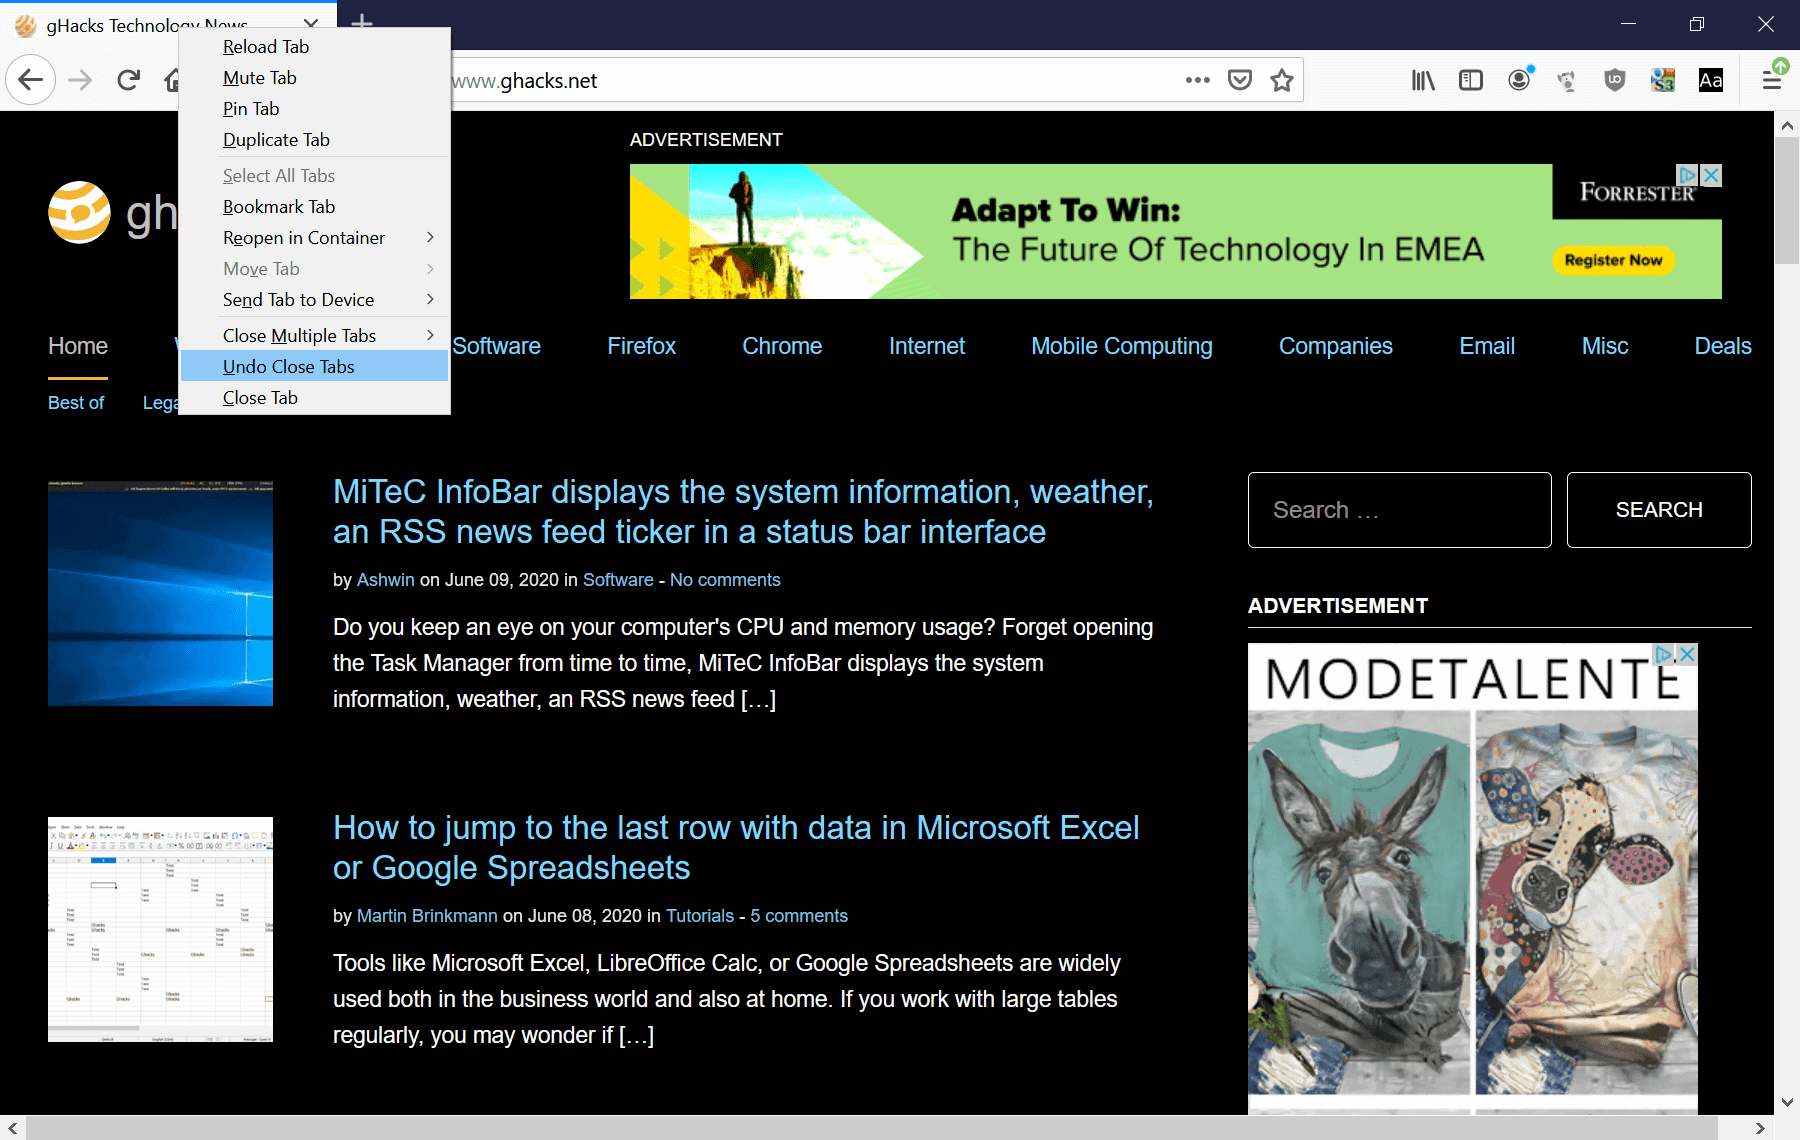Click the colorful extension icon beside Aa
This screenshot has height=1140, width=1800.
pyautogui.click(x=1663, y=80)
